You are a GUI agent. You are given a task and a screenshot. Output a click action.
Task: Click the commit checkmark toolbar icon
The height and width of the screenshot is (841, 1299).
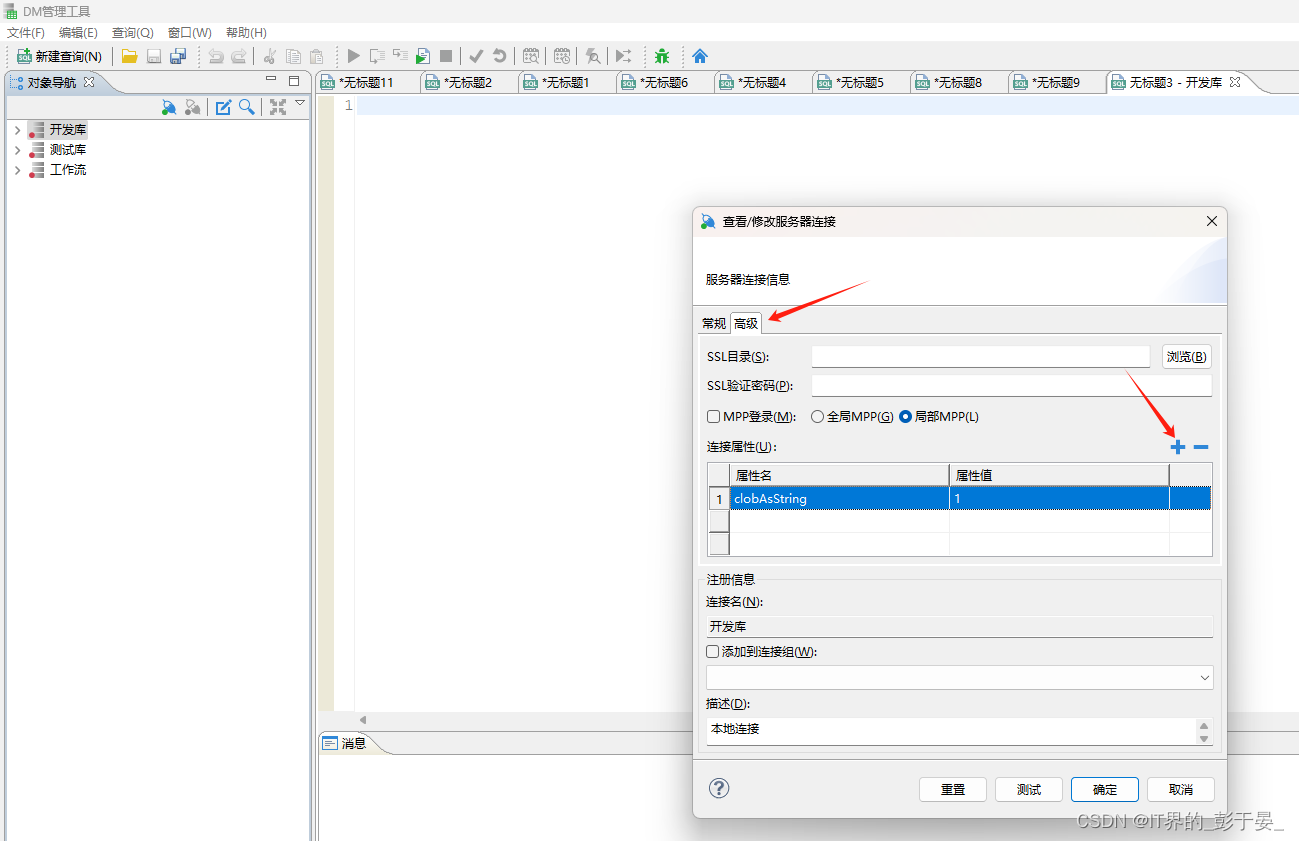click(476, 57)
